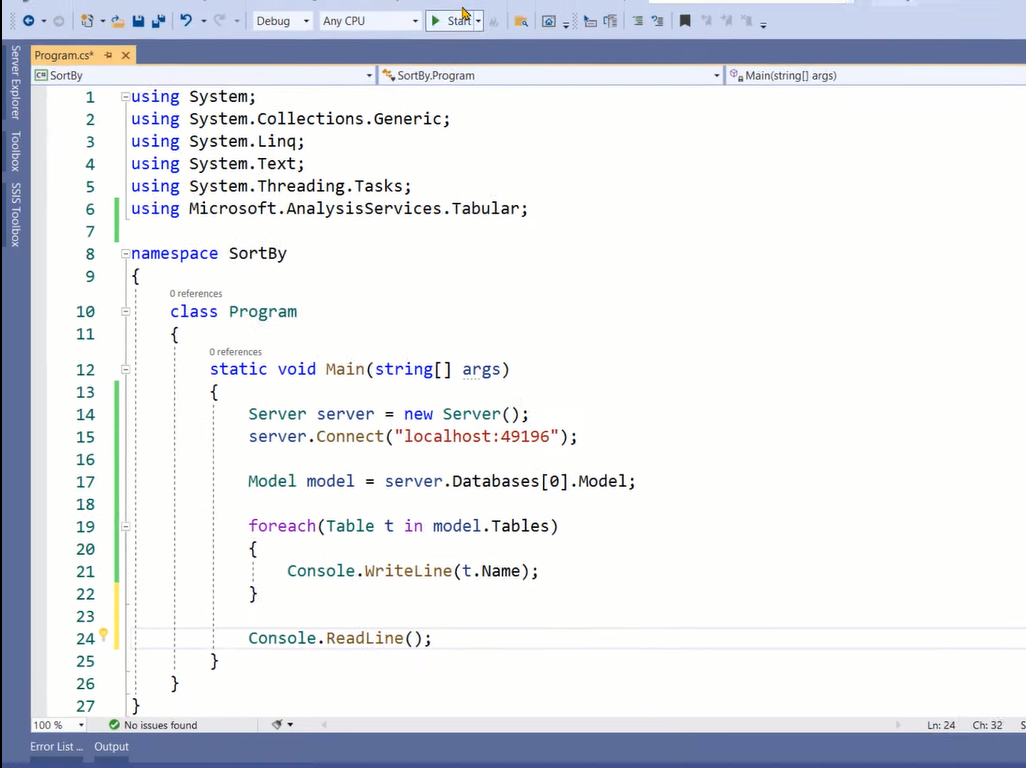The image size is (1026, 768).
Task: Collapse the foreach loop block
Action: [x=125, y=526]
